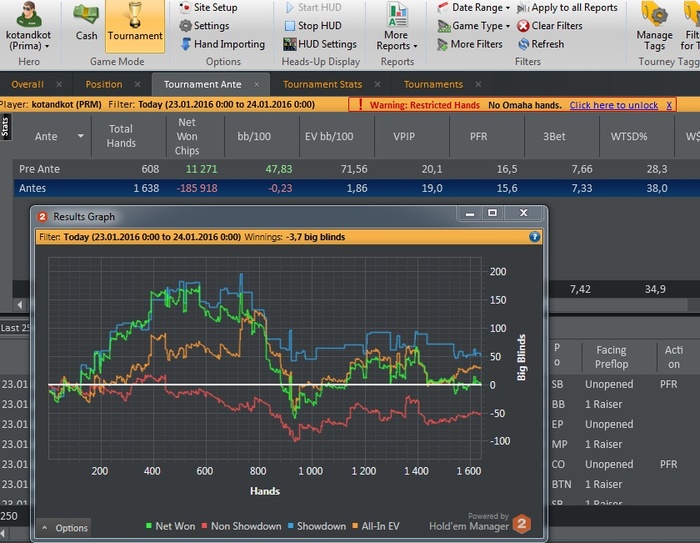
Task: Maximize the Results Graph window
Action: 492,213
